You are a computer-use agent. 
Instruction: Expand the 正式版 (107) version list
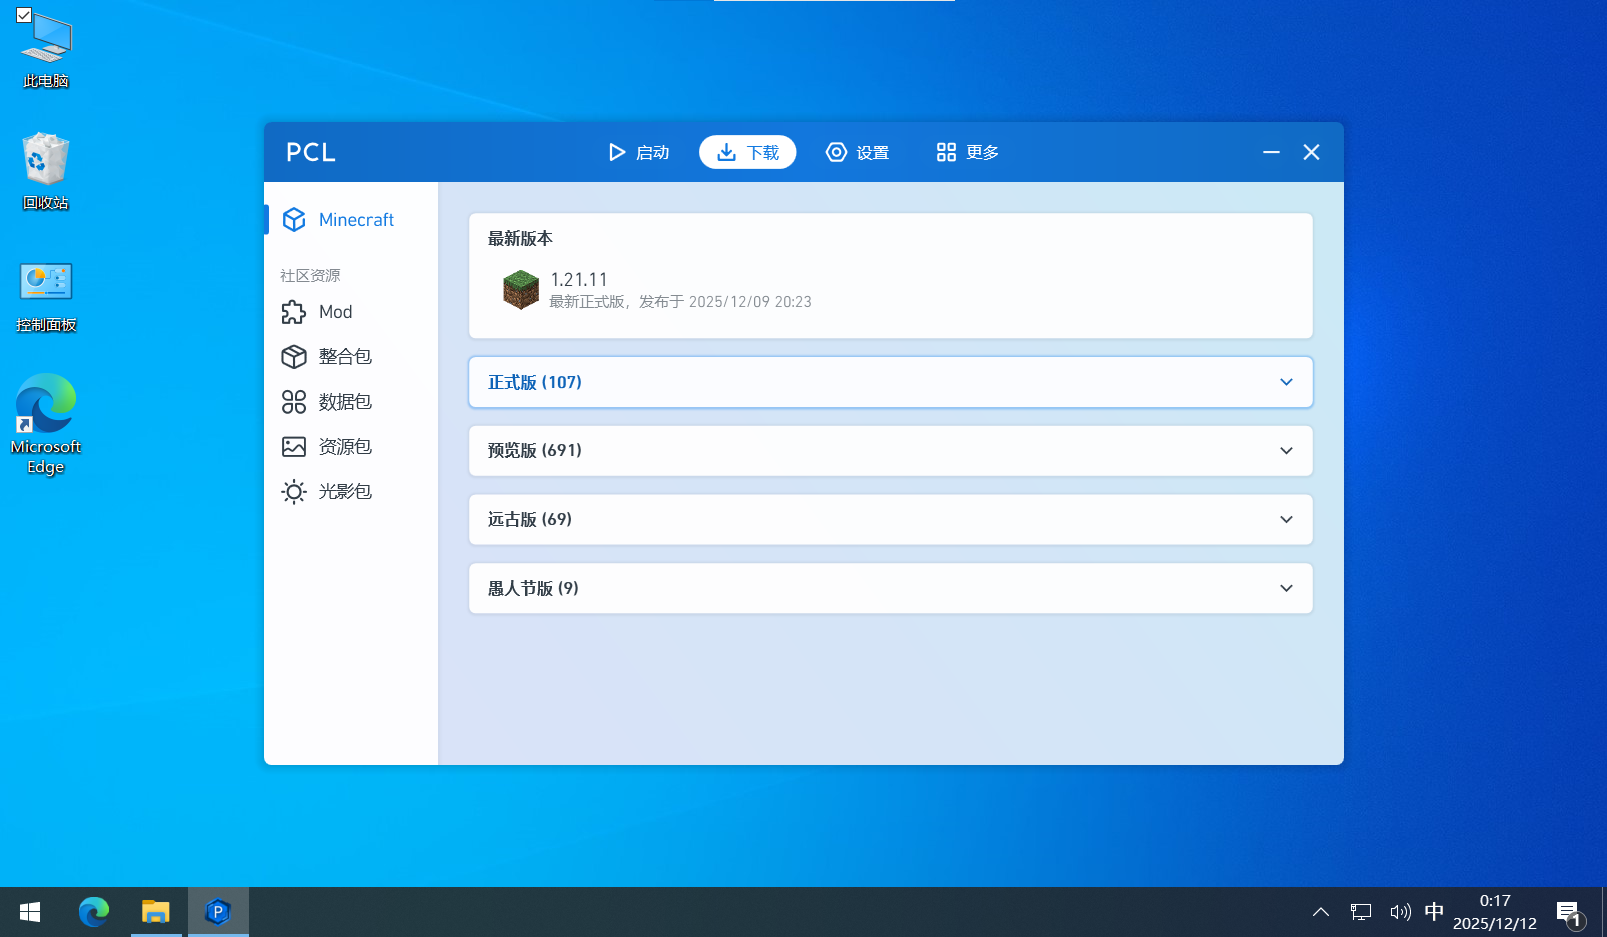click(x=890, y=382)
